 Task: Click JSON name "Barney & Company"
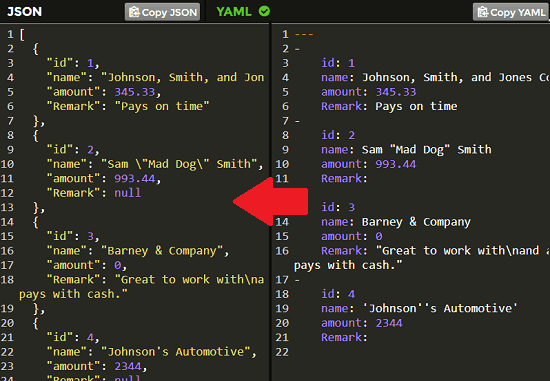(x=162, y=251)
